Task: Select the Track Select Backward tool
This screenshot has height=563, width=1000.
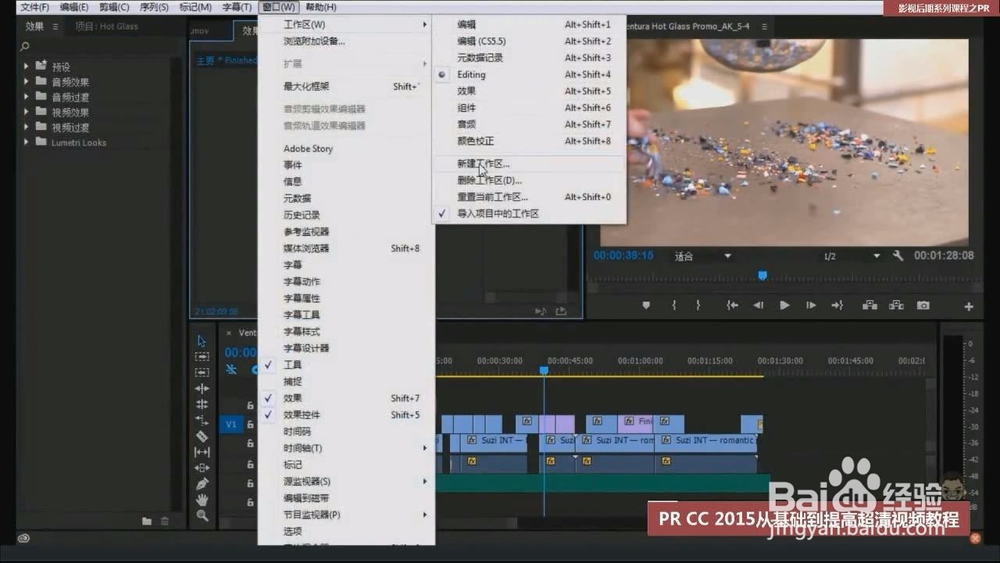Action: pyautogui.click(x=202, y=372)
